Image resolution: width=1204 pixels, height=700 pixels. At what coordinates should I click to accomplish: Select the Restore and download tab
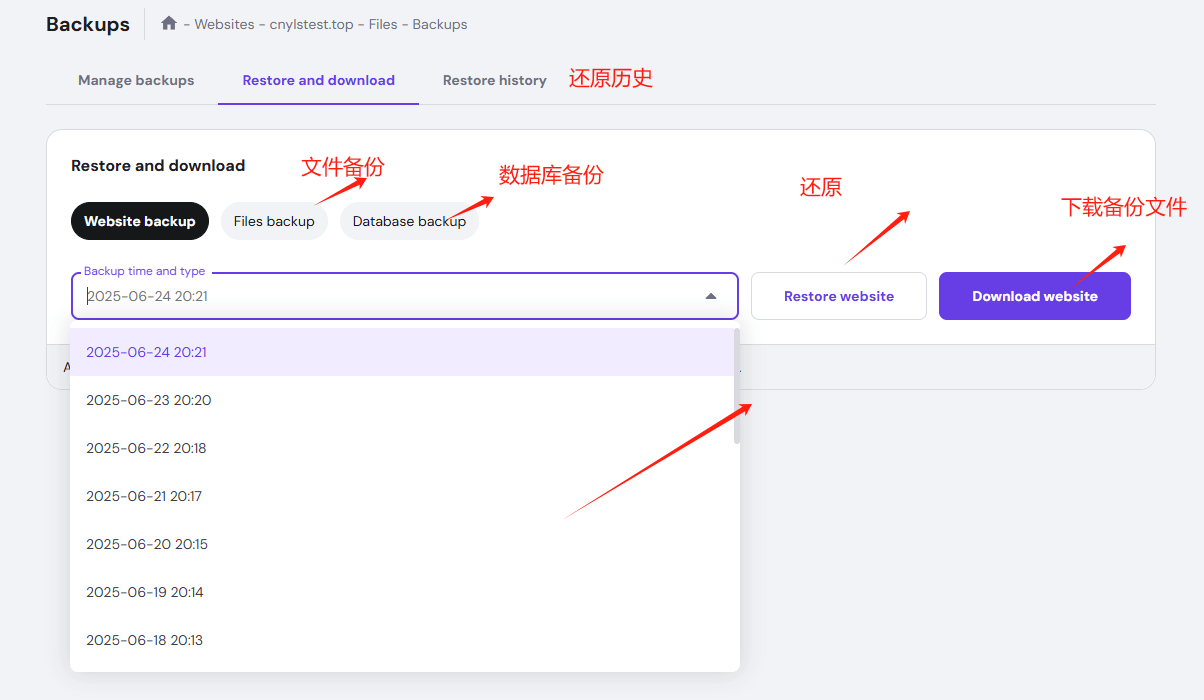pyautogui.click(x=318, y=80)
